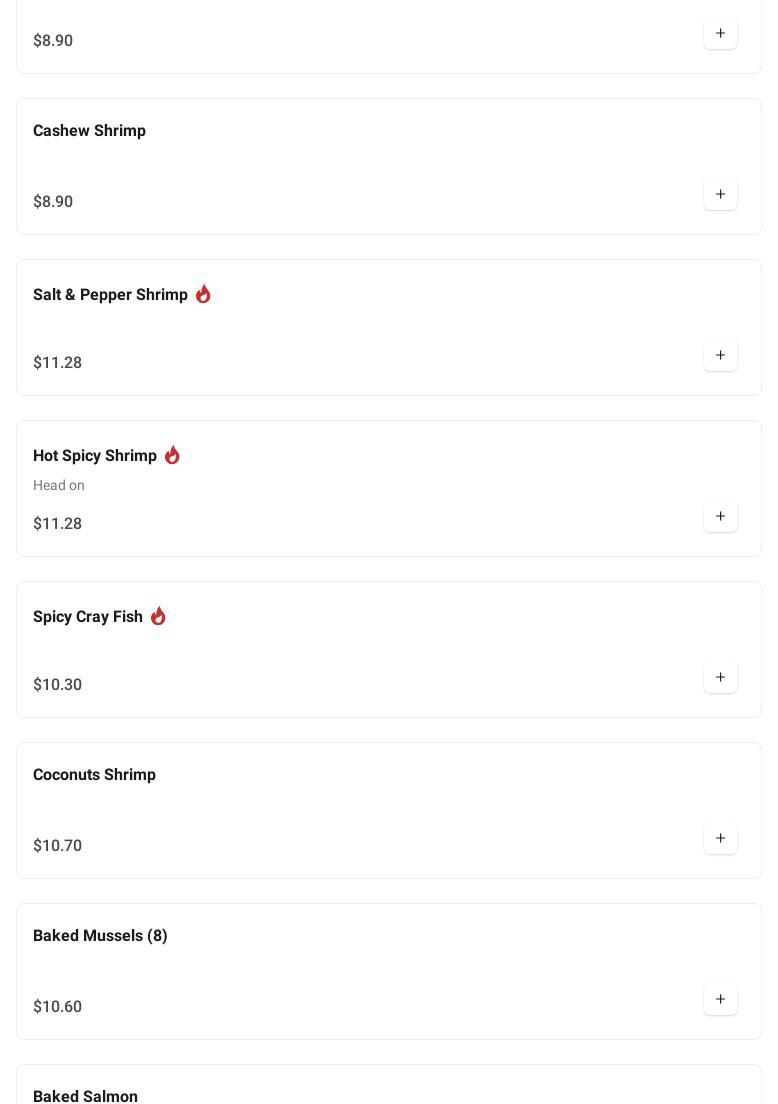Click the flame icon next to Hot Spicy Shrimp
778x1104 pixels.
[172, 455]
